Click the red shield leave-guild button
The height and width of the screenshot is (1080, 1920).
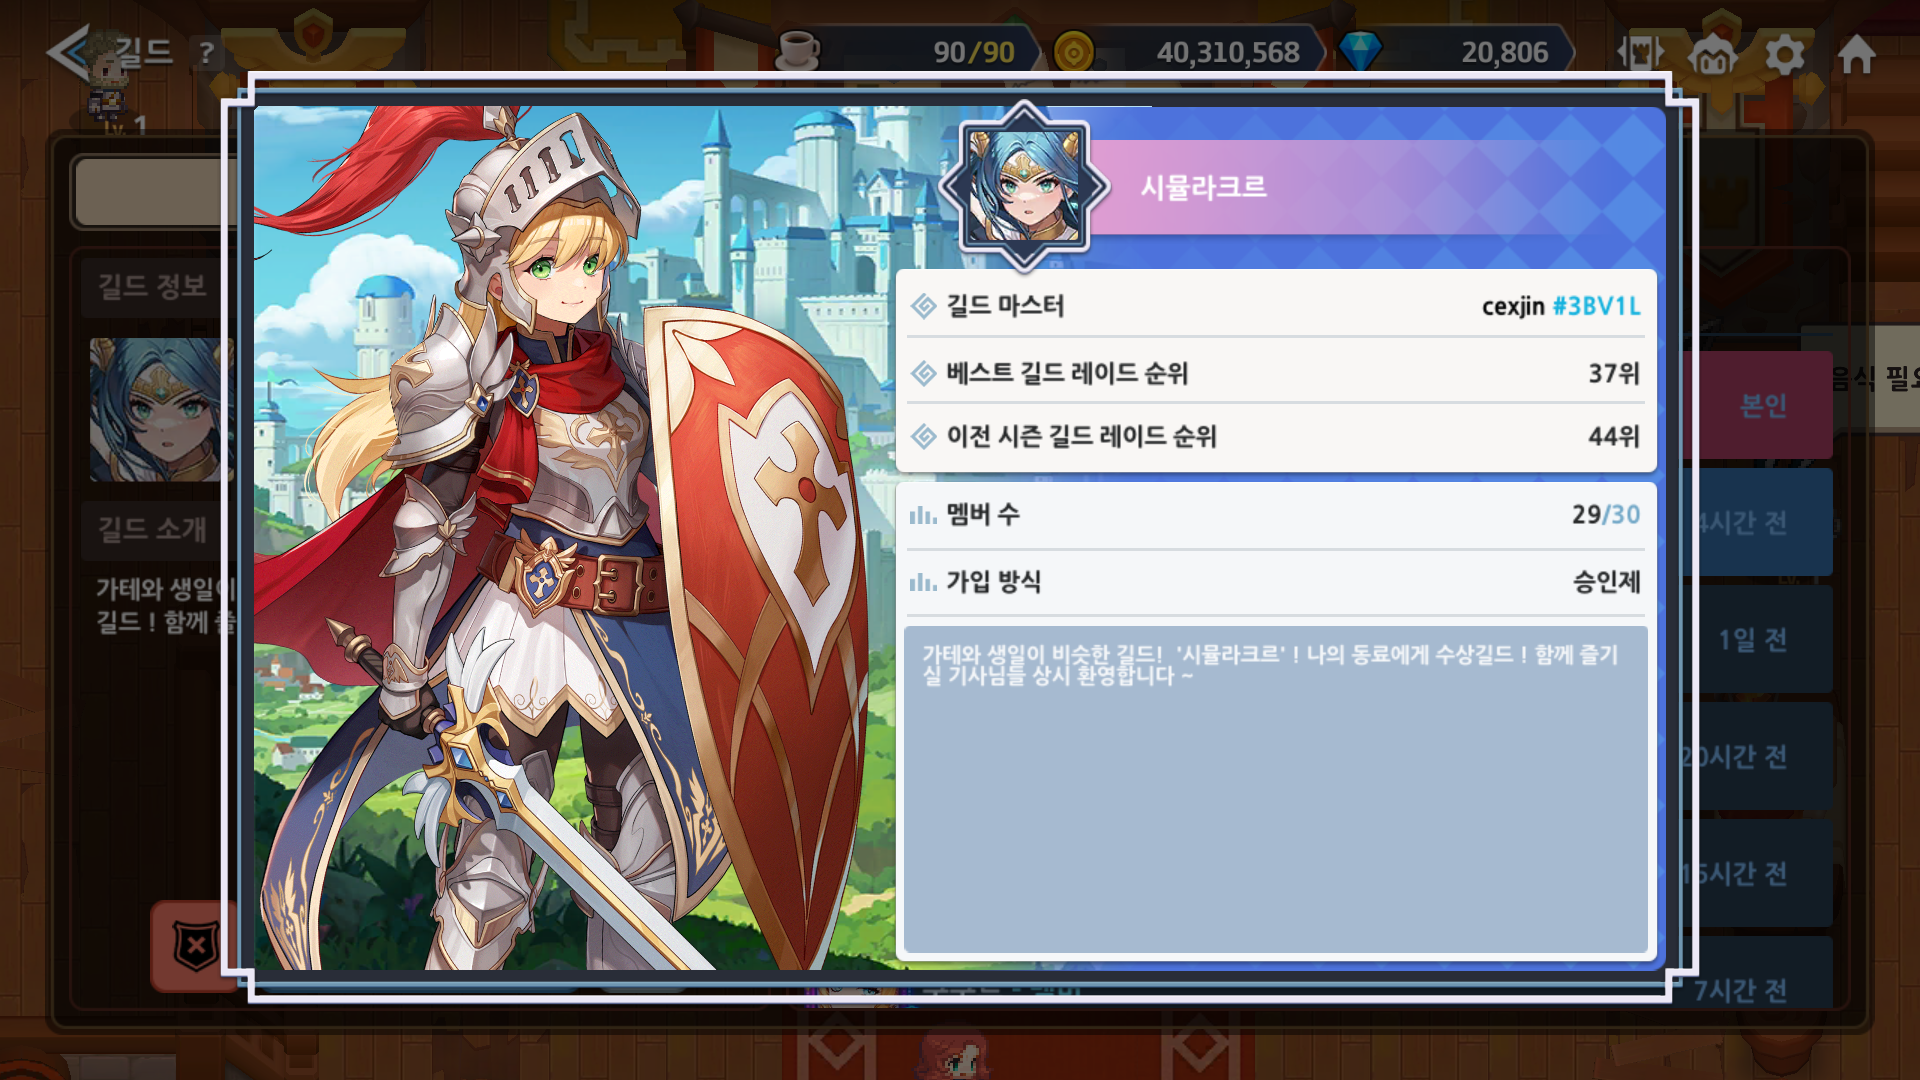click(x=195, y=945)
